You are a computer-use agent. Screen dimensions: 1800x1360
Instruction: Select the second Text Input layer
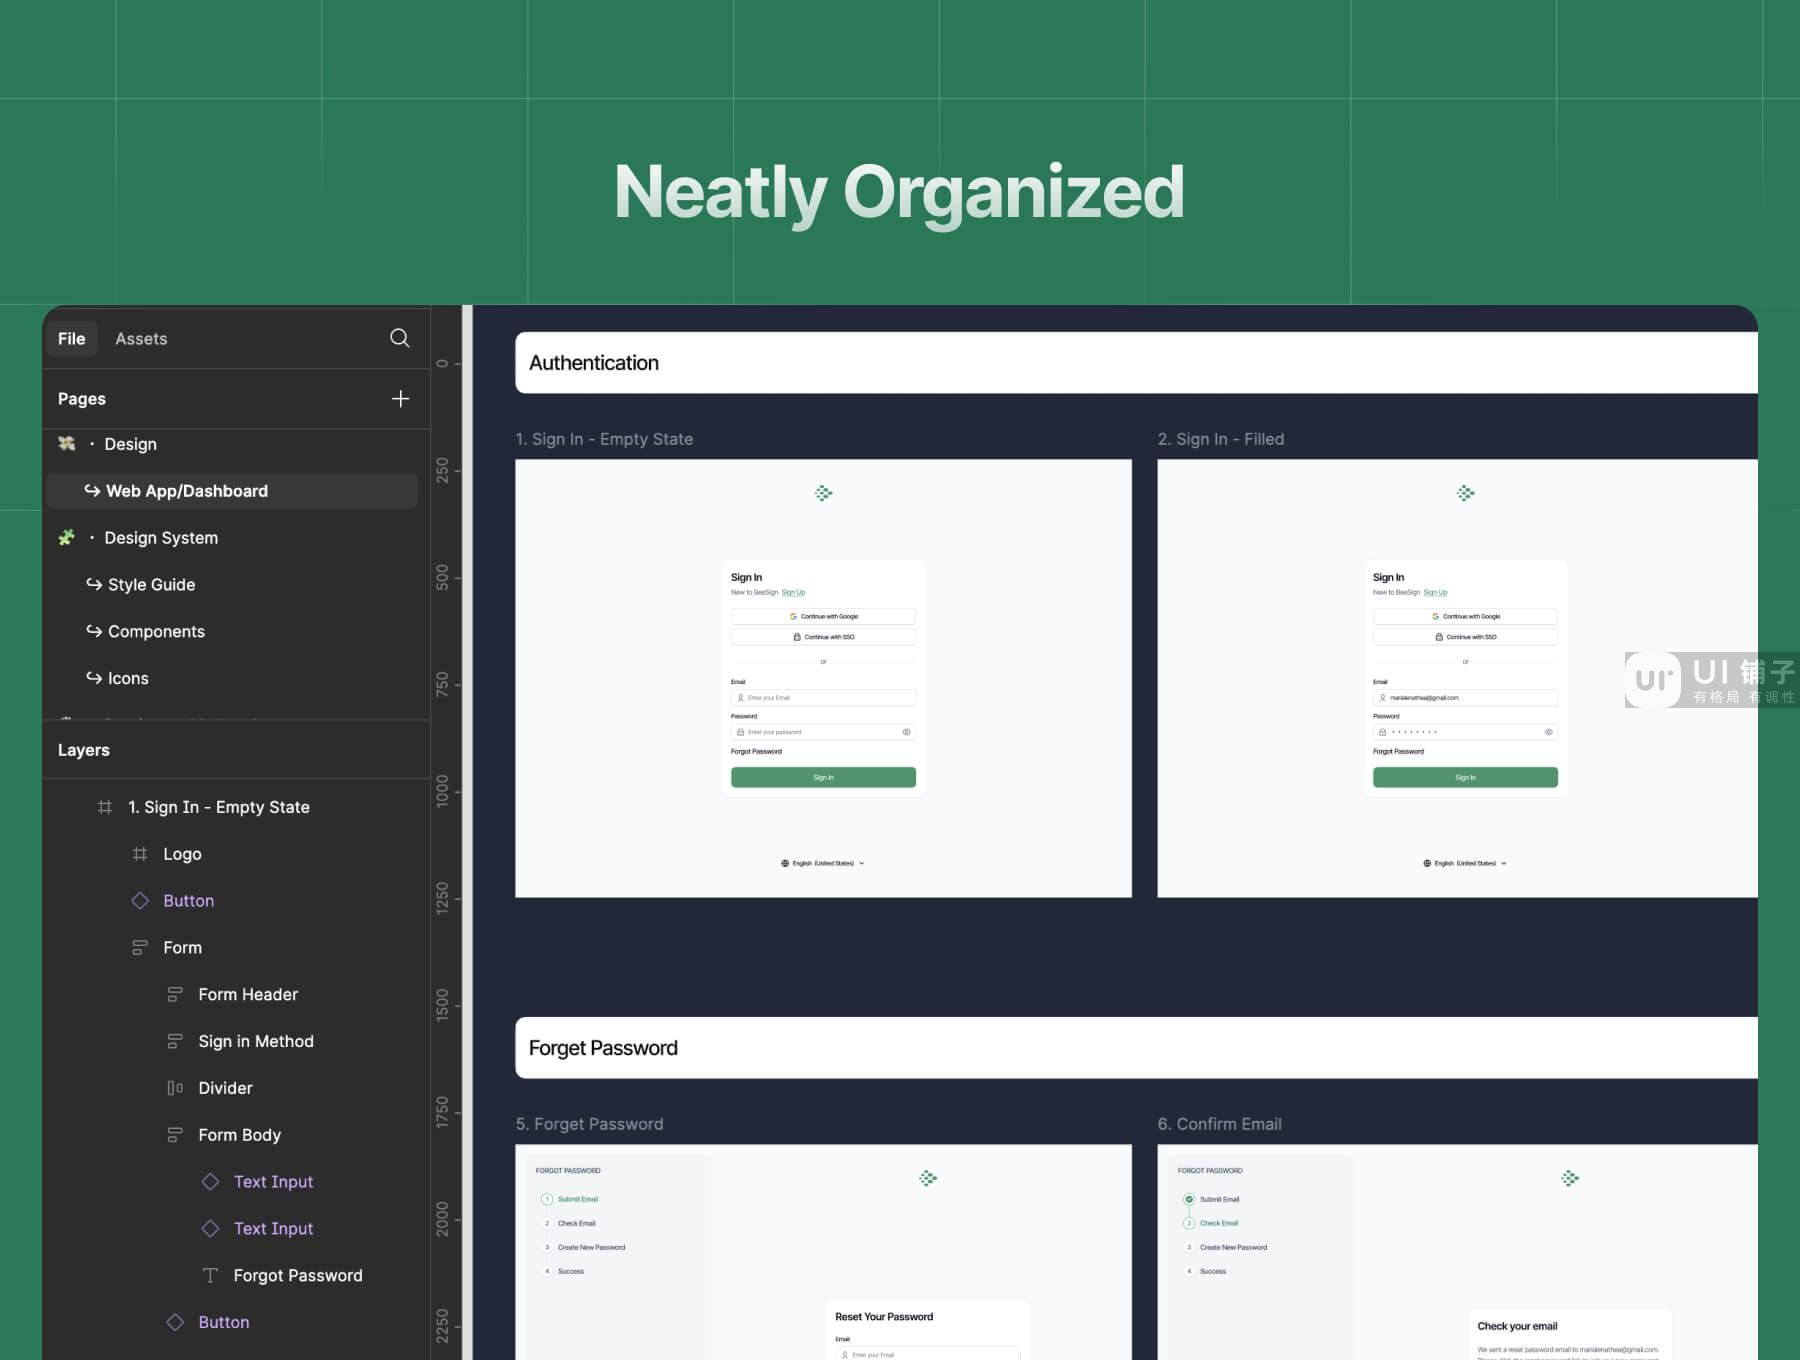coord(273,1229)
